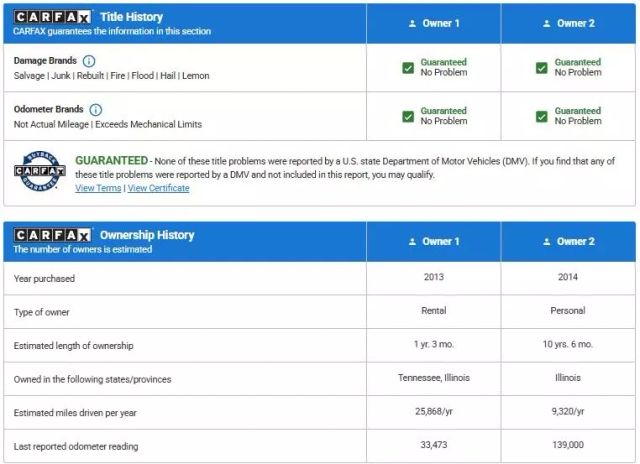Click Owner 1 label in Title History header
Screen dimensions: 640x464
[441, 23]
